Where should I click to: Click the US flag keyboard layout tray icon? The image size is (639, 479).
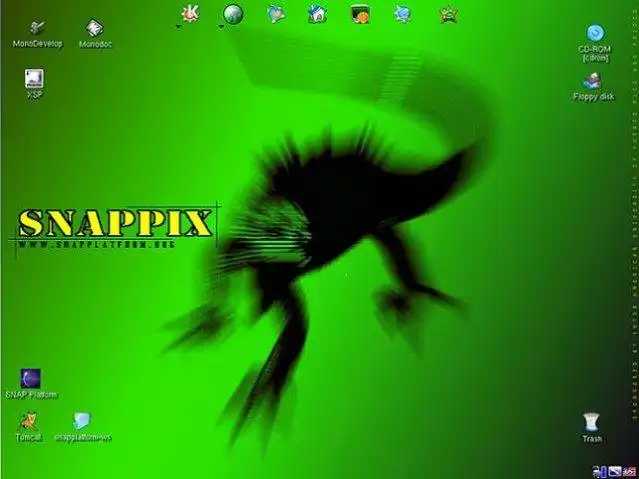(x=627, y=472)
